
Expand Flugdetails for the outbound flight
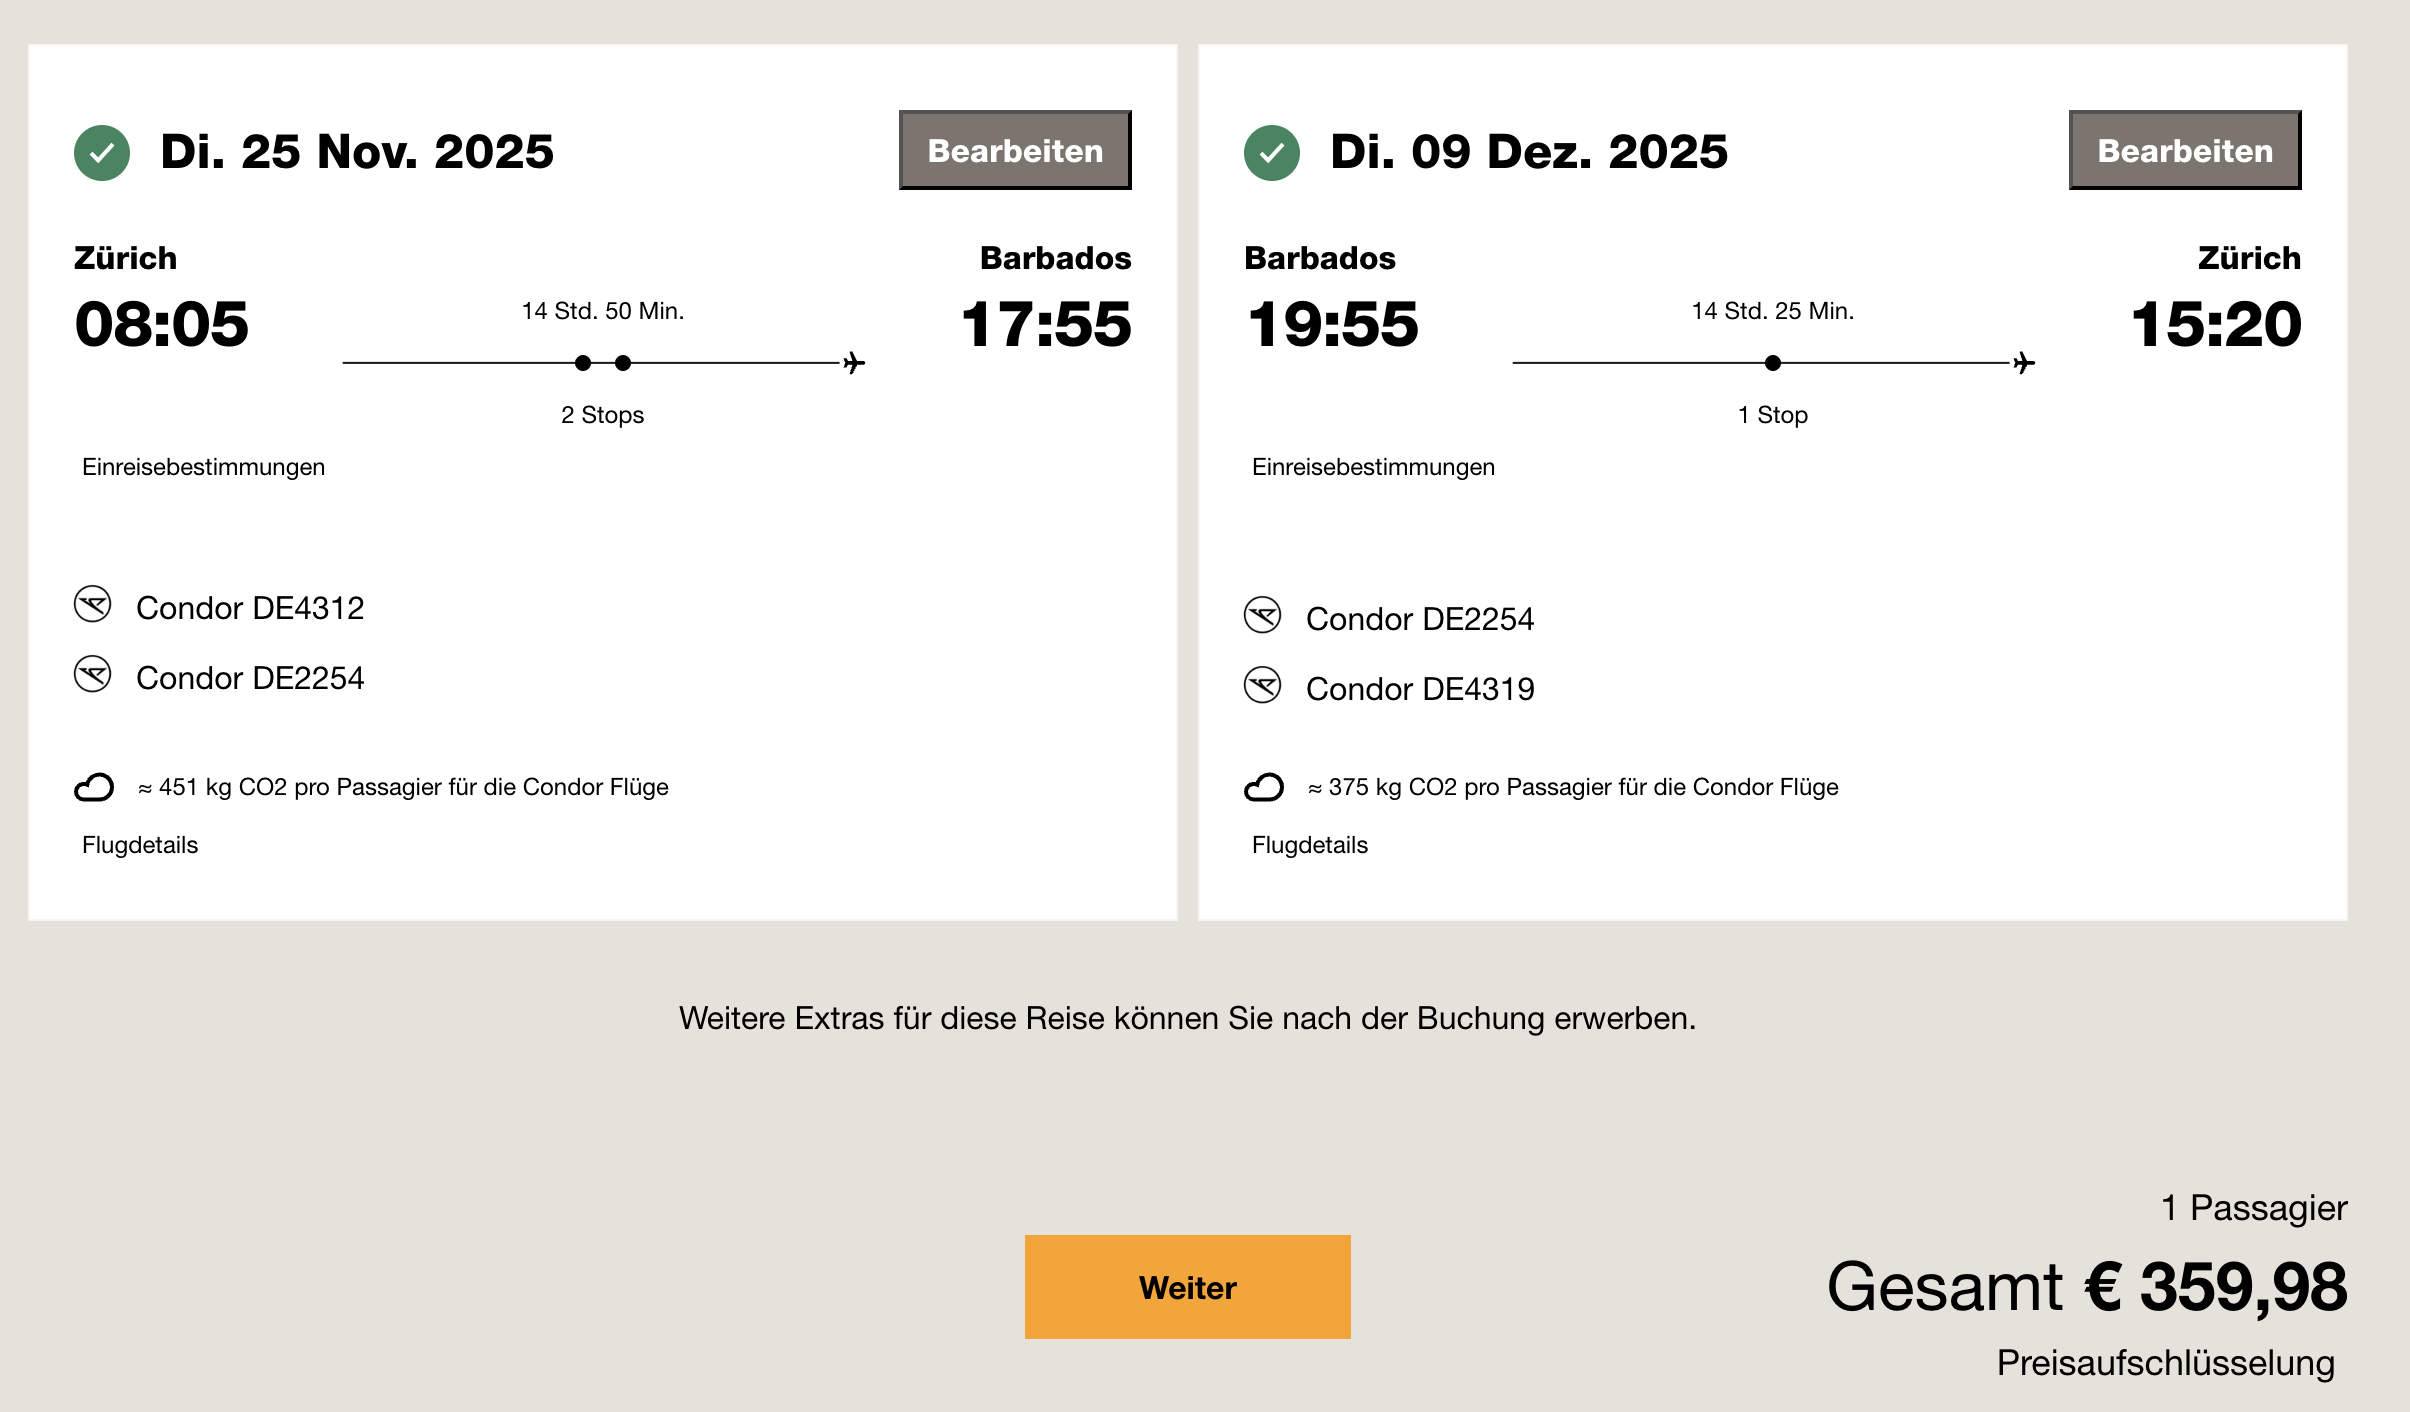(x=140, y=845)
